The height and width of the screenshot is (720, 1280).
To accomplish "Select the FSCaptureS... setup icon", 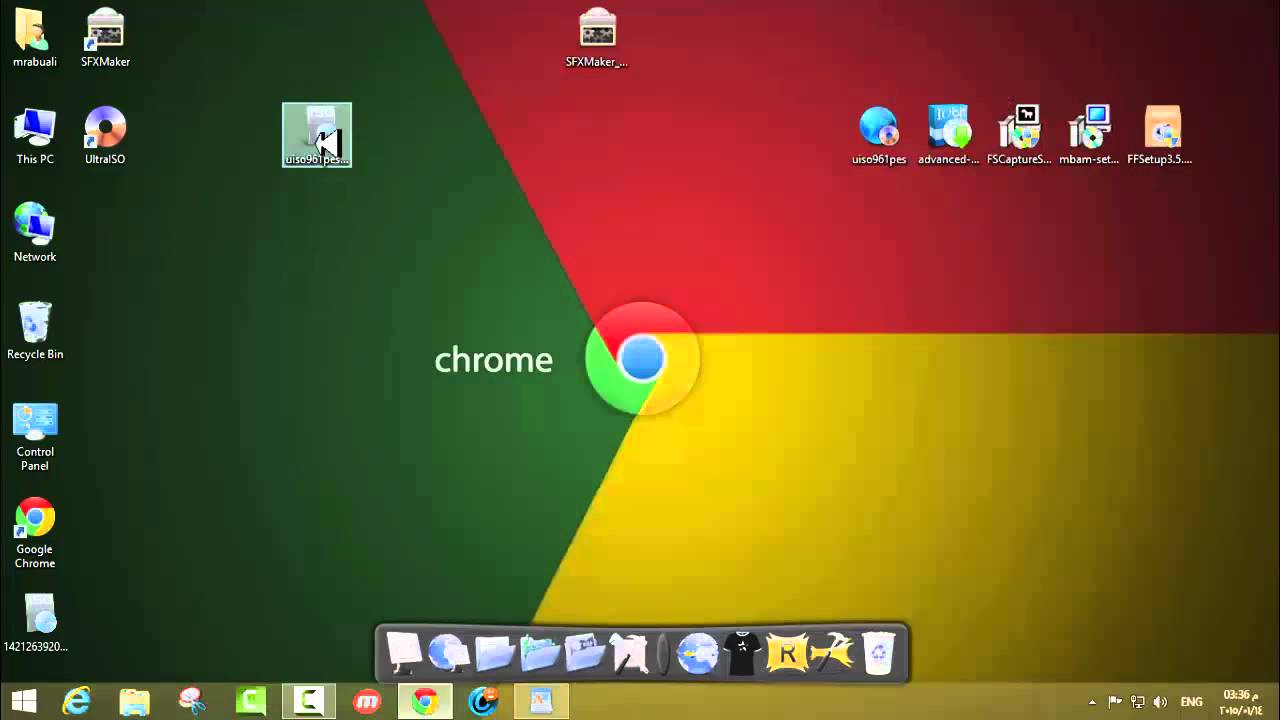I will click(x=1019, y=136).
